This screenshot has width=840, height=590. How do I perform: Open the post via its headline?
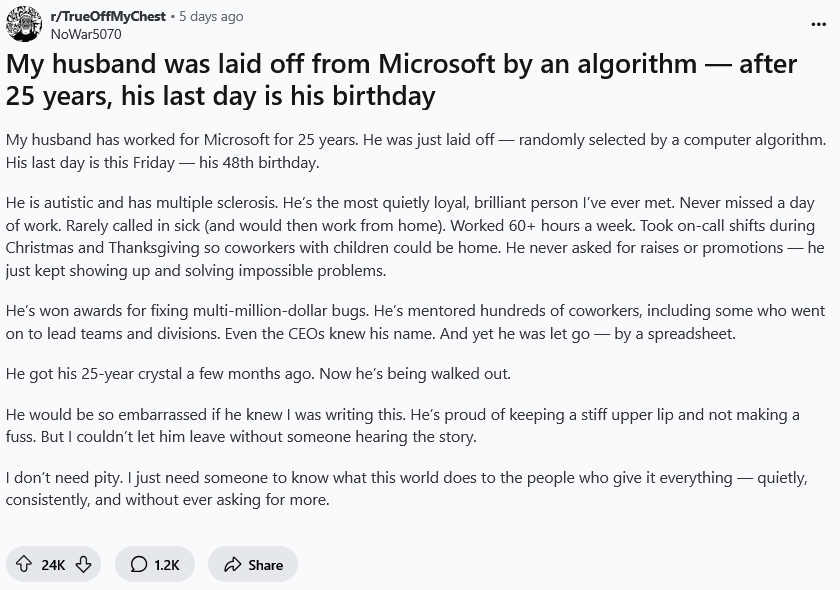(401, 79)
